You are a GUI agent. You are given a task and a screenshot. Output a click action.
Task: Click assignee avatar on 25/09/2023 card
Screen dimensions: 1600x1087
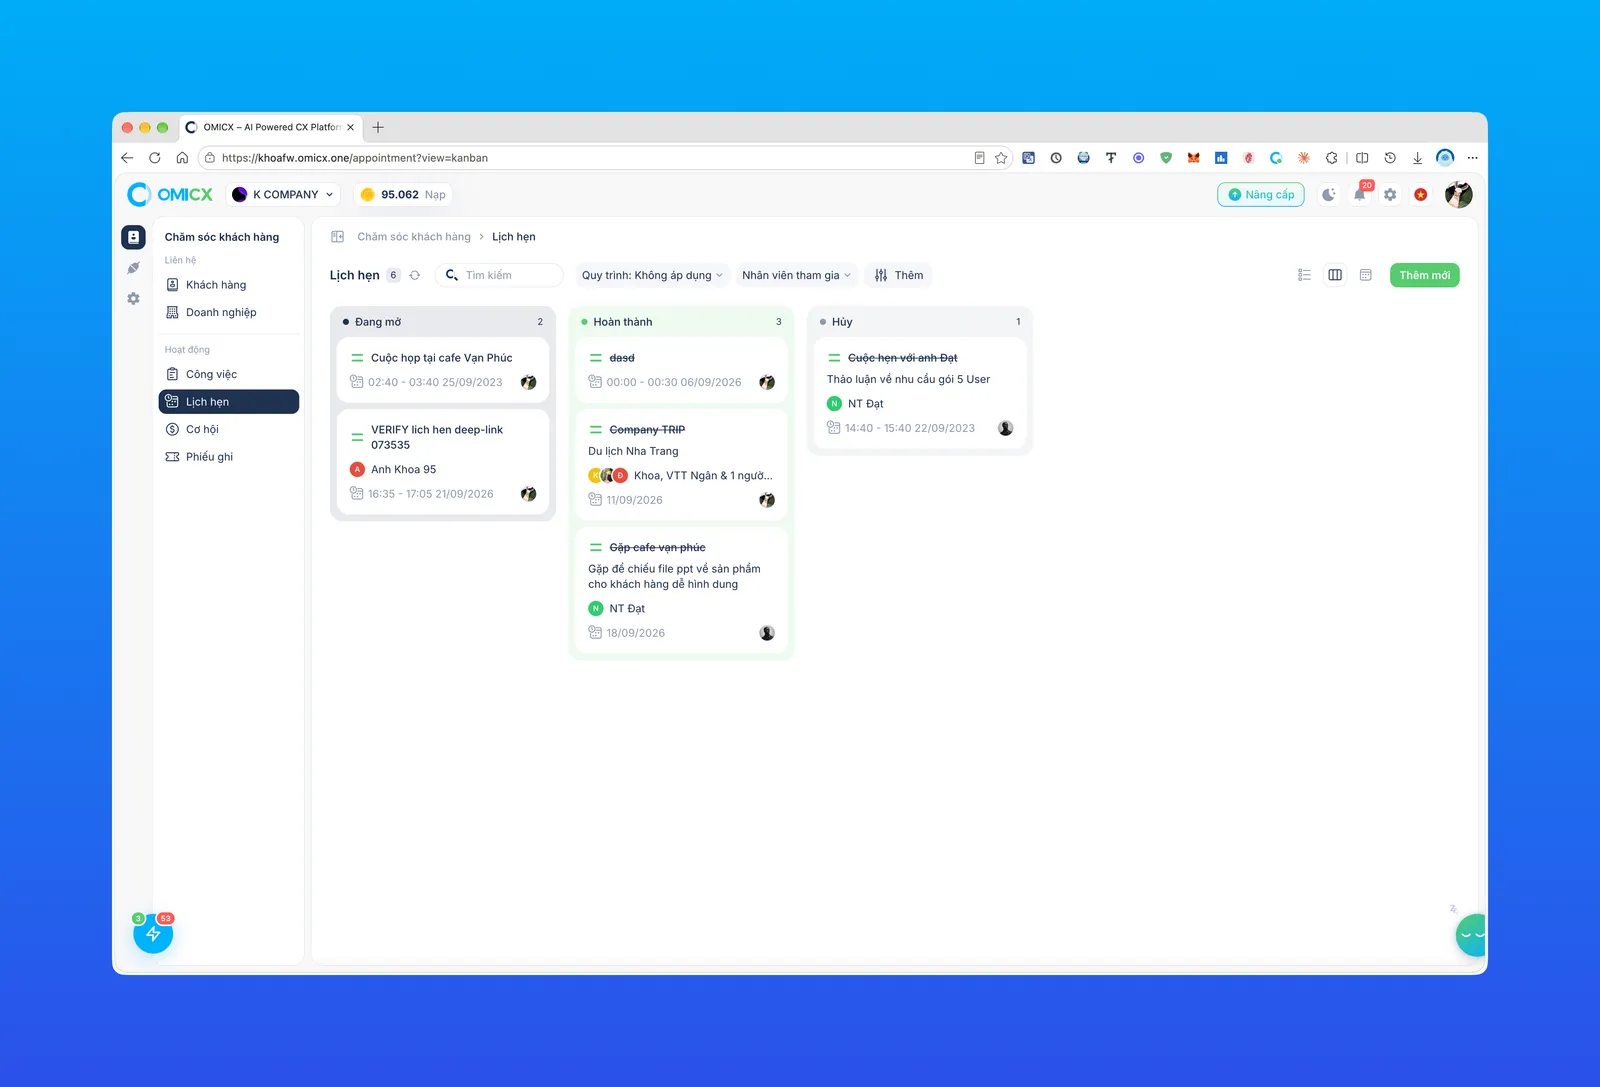point(529,382)
